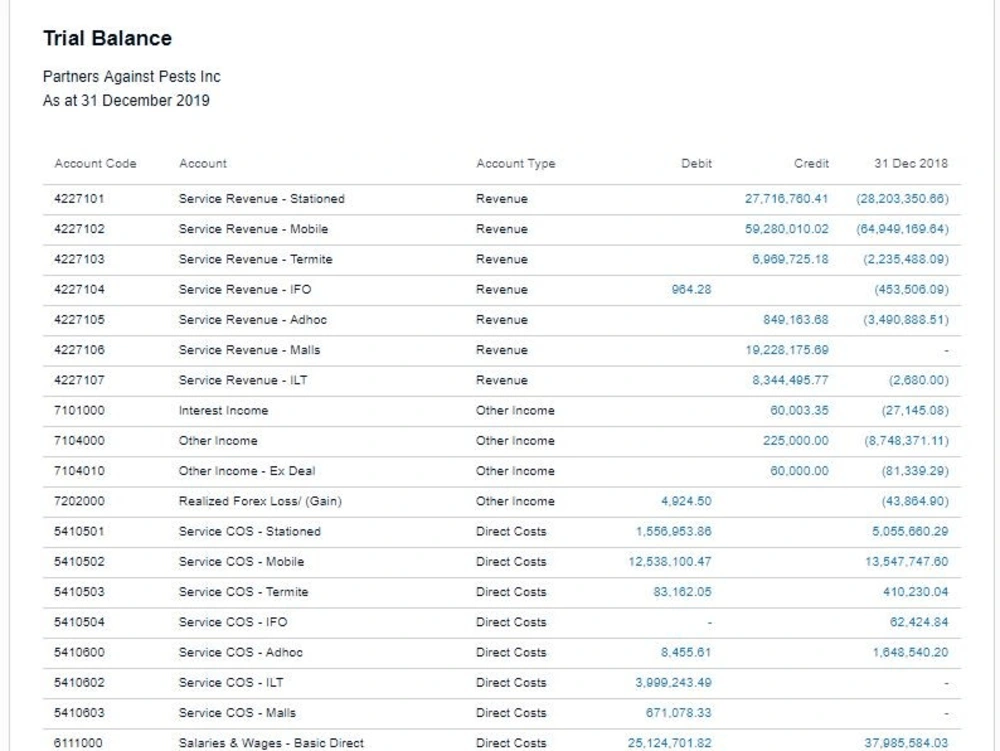Viewport: 1000px width, 751px height.
Task: Open Service Revenue - Stationed credit 27,716,760.41
Action: tap(786, 199)
